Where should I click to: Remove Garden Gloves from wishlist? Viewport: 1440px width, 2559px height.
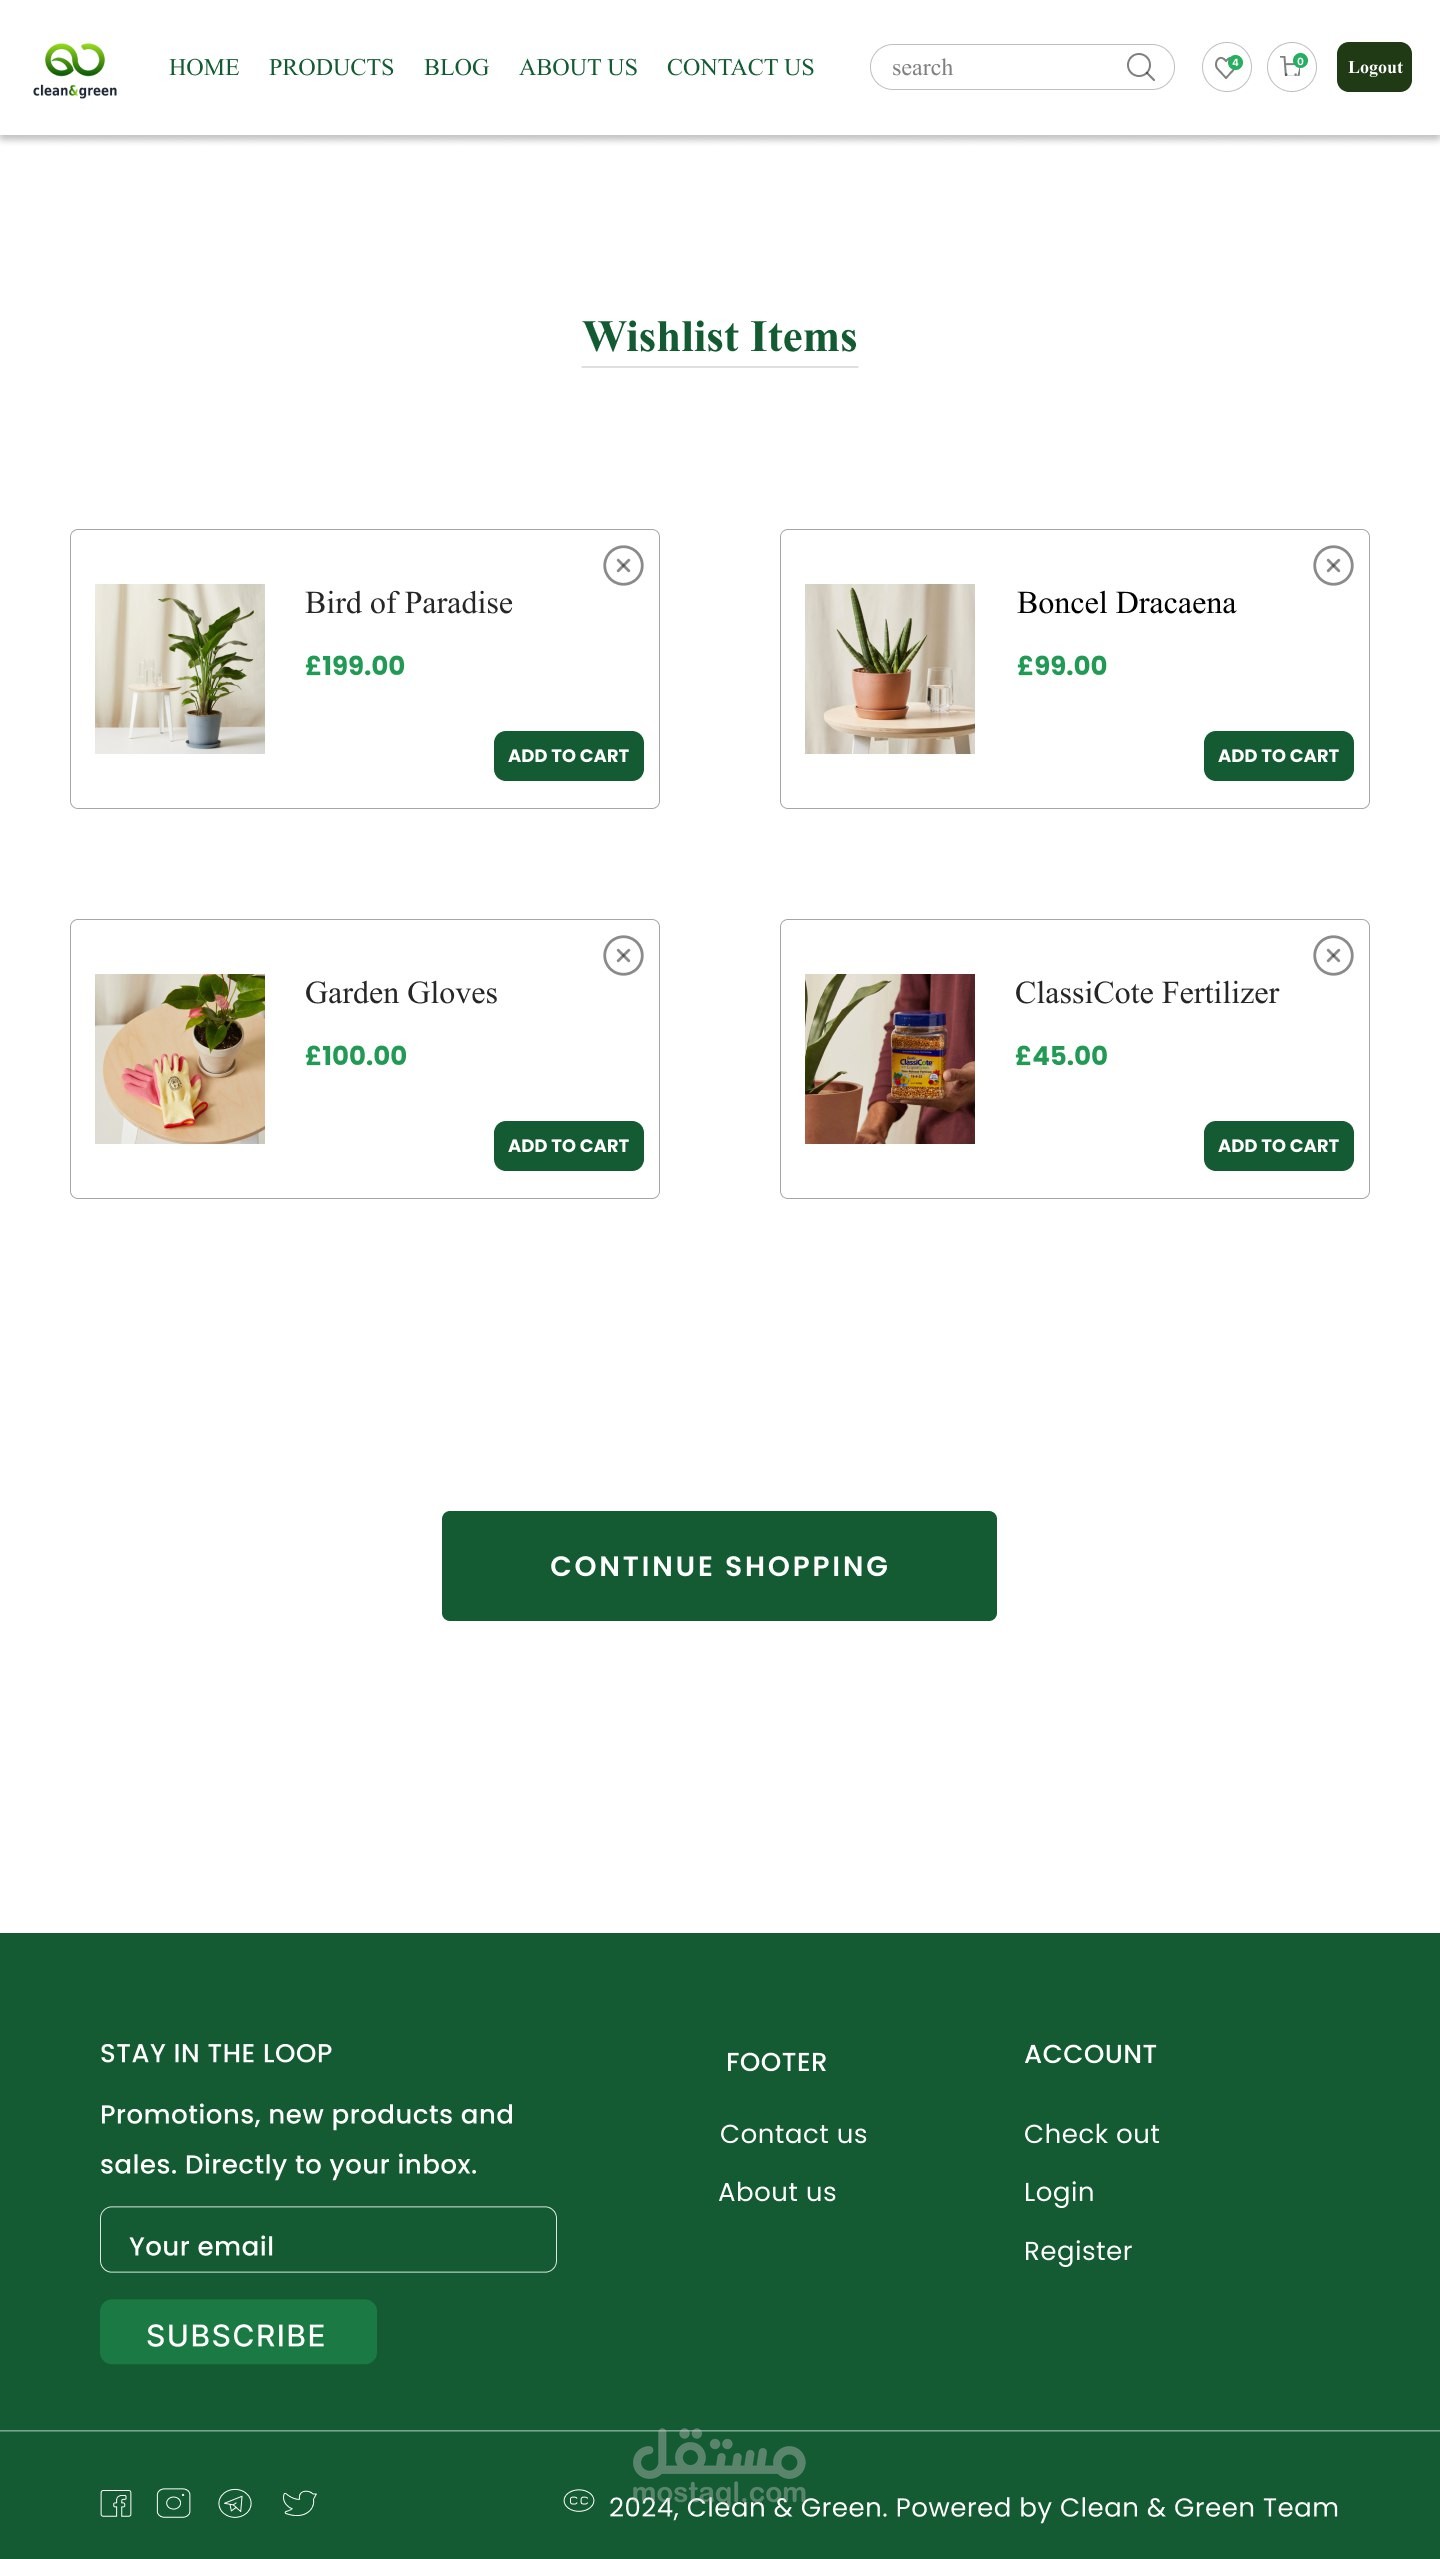pyautogui.click(x=623, y=955)
